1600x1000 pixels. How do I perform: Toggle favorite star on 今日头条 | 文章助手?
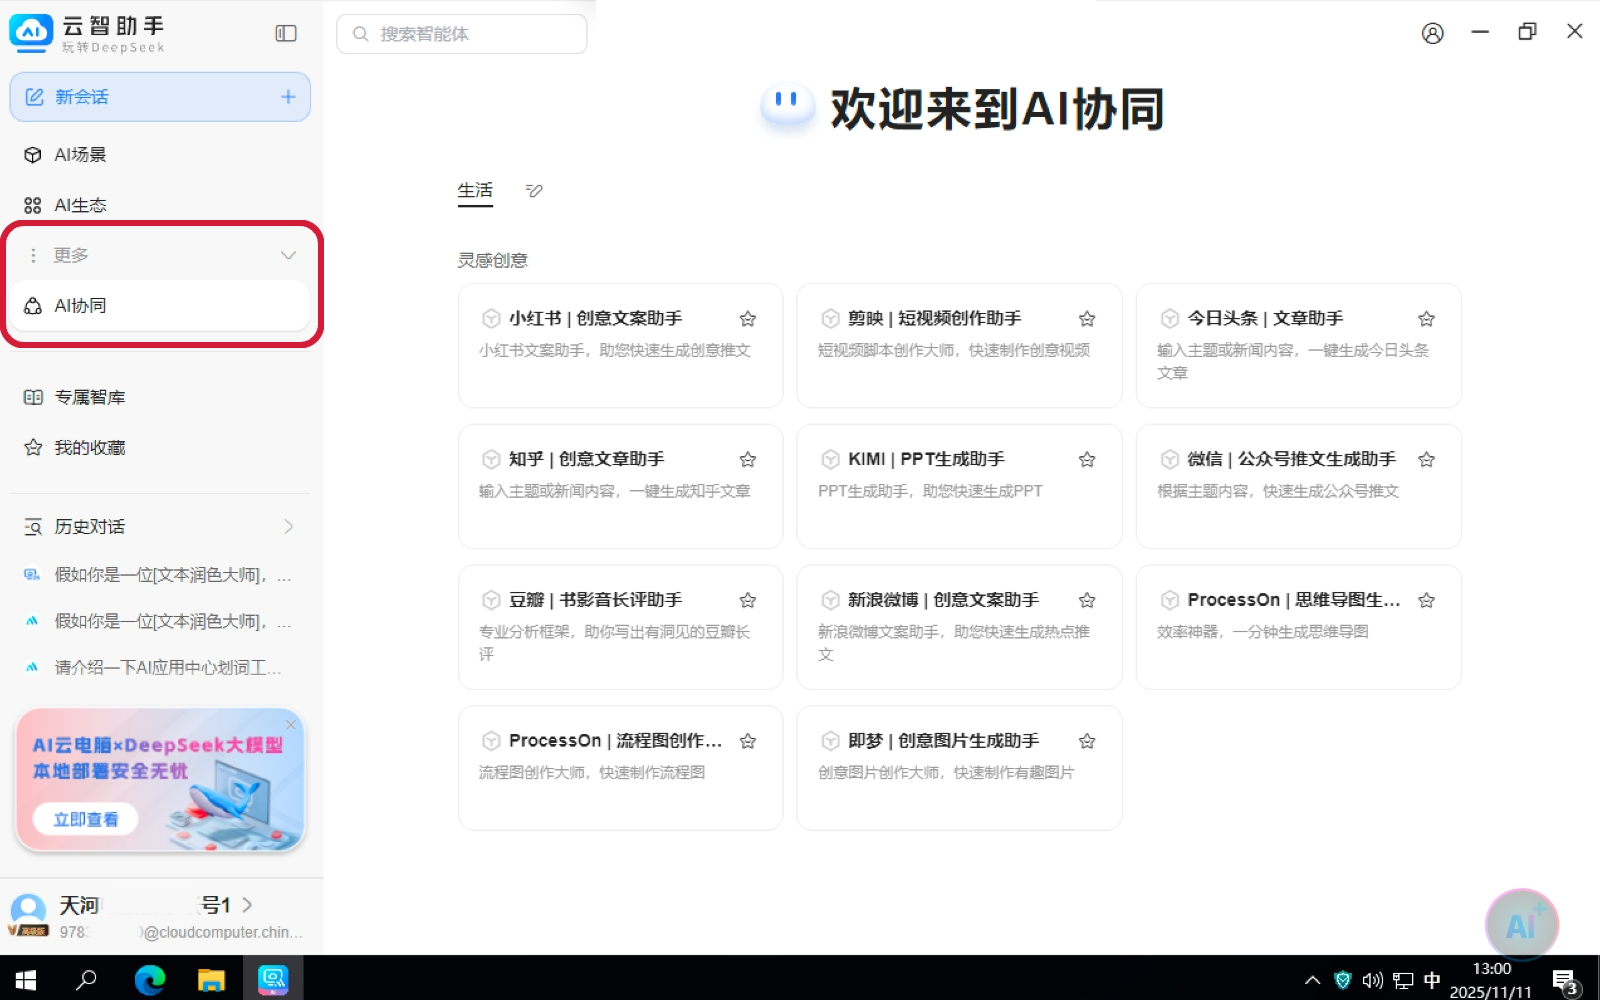1426,319
